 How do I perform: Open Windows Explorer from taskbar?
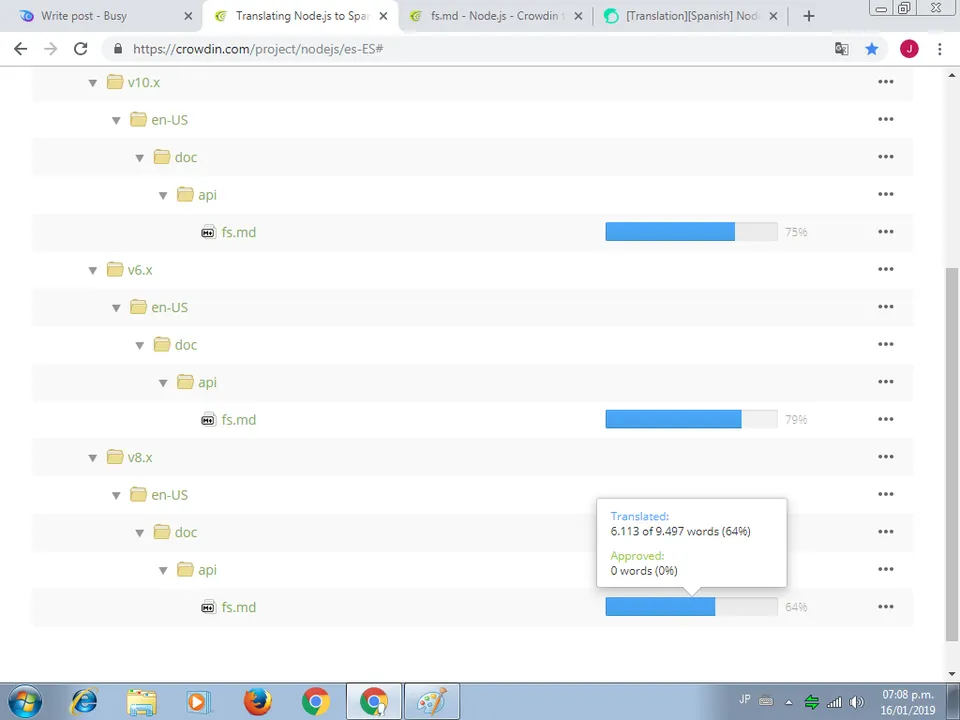click(x=141, y=702)
